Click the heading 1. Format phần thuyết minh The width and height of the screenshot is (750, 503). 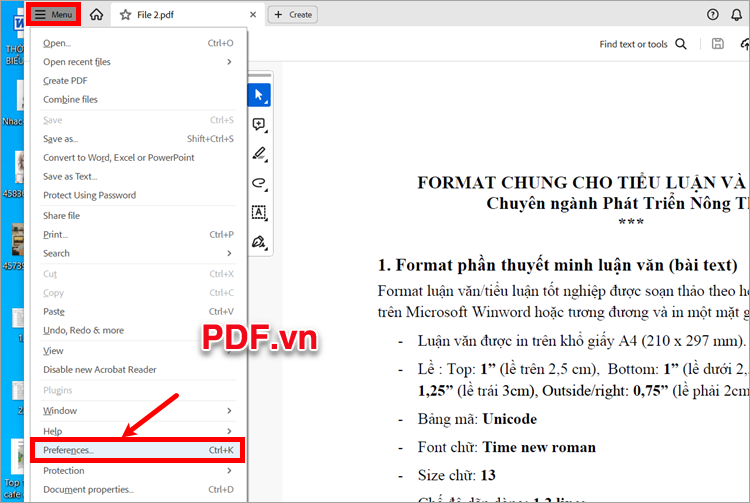[x=557, y=265]
